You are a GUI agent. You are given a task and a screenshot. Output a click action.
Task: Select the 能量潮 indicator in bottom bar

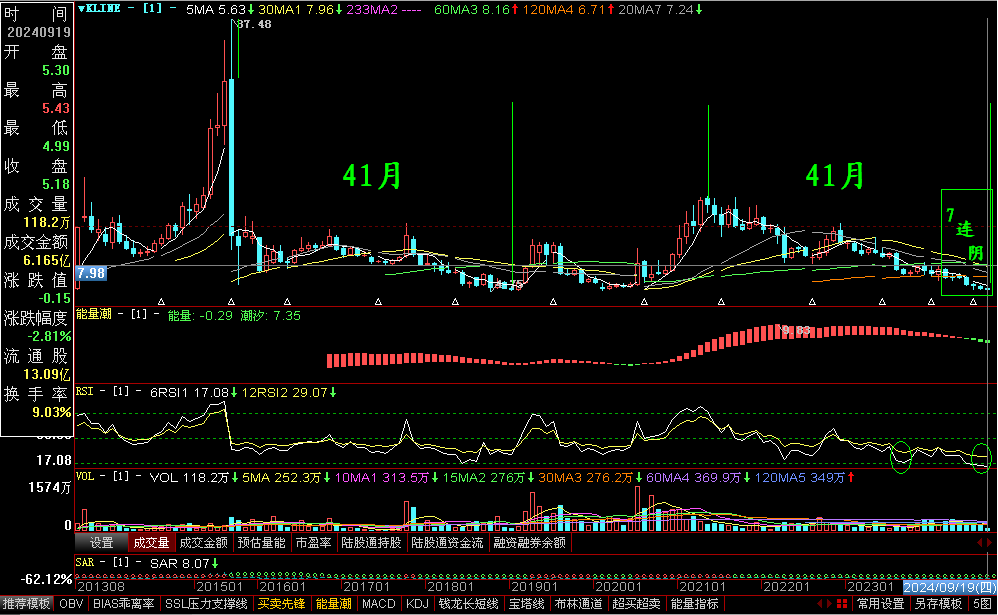(333, 604)
